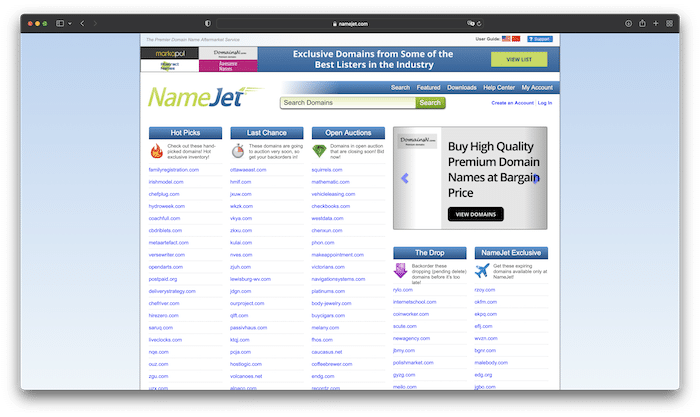
Task: Advance banner carousel with right arrow
Action: (536, 179)
